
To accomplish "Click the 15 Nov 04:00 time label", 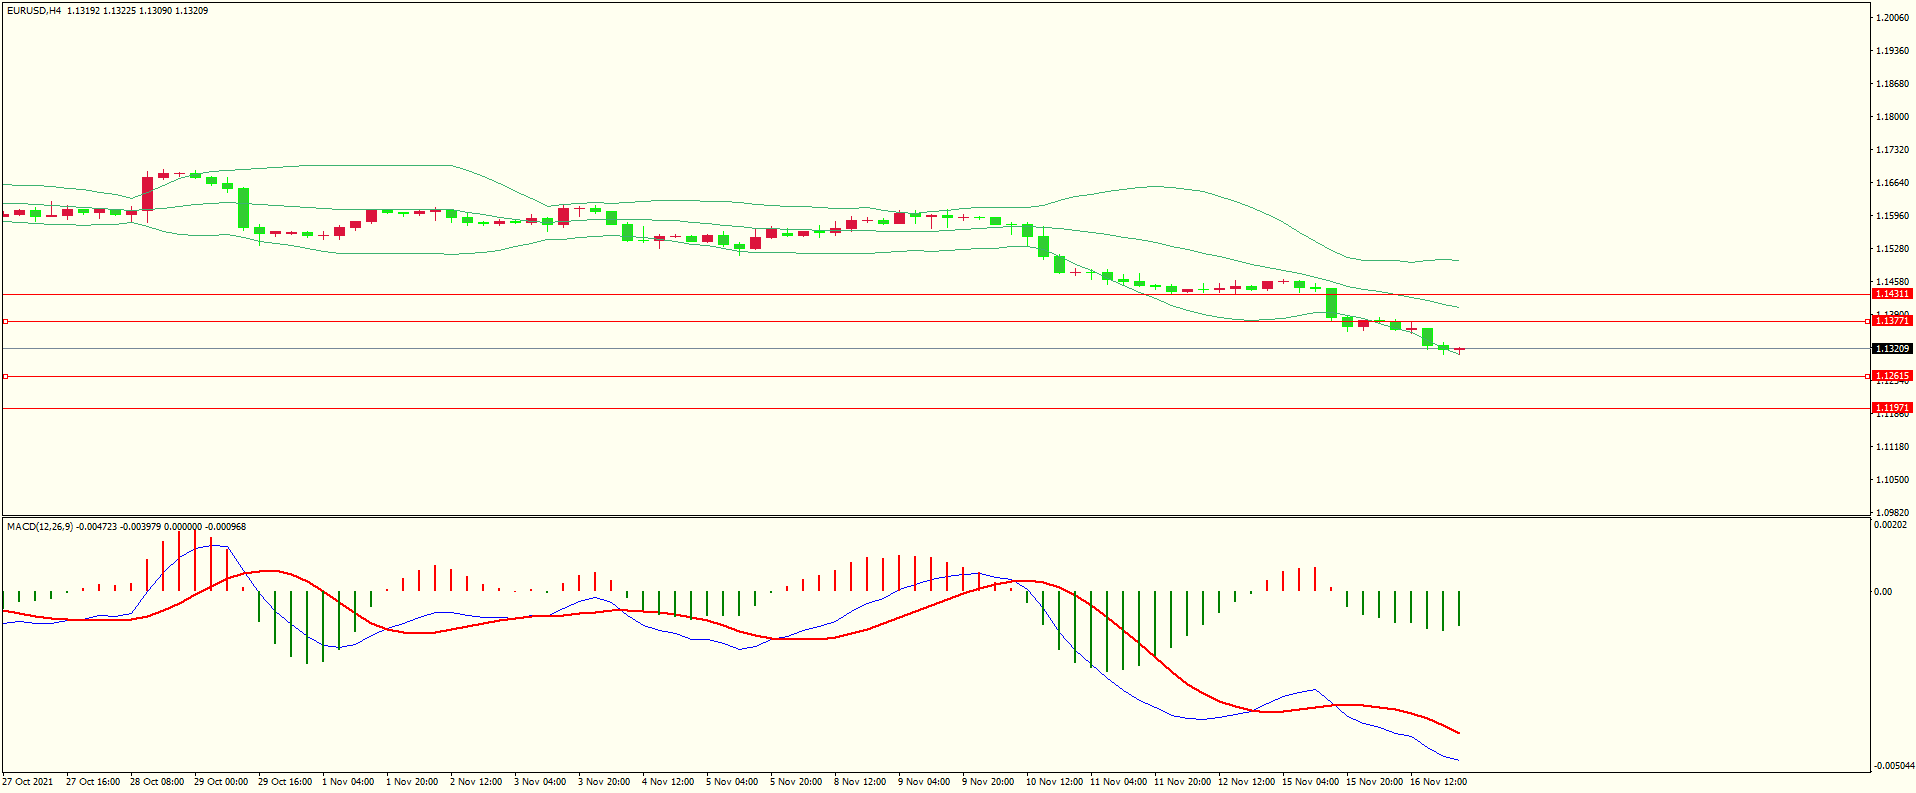I will [1310, 782].
